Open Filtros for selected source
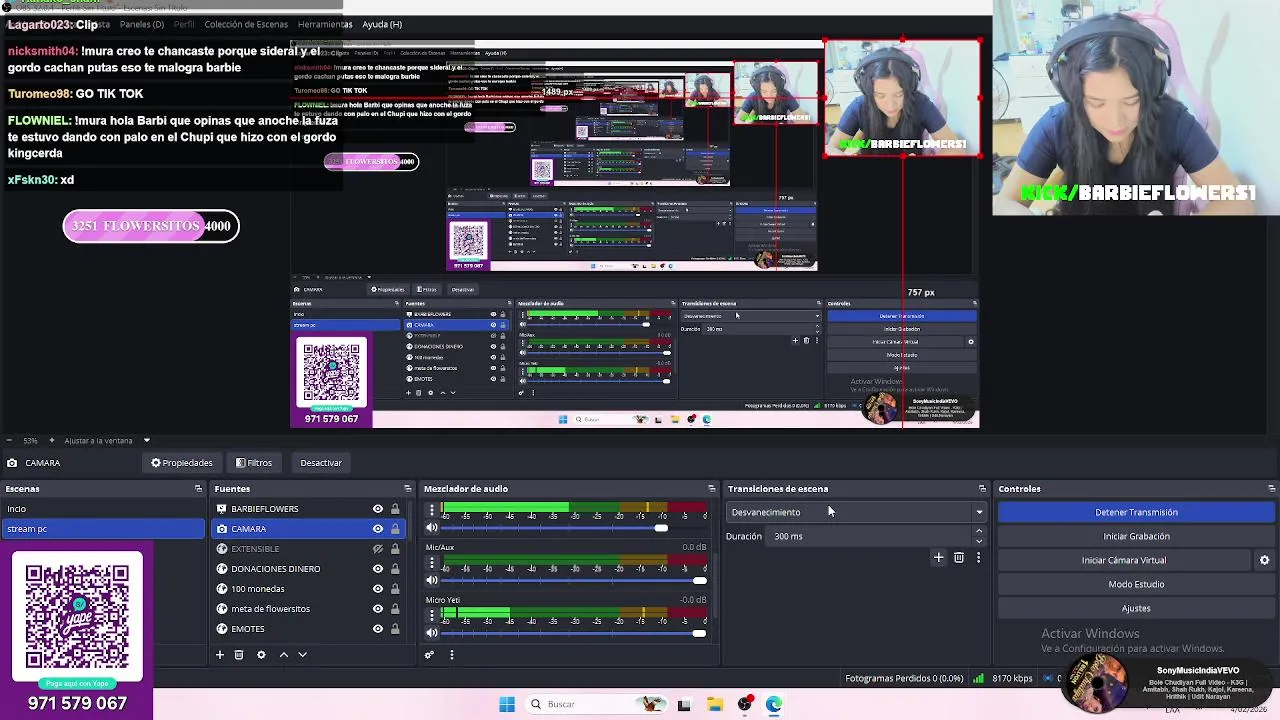The width and height of the screenshot is (1280, 720). click(x=254, y=463)
